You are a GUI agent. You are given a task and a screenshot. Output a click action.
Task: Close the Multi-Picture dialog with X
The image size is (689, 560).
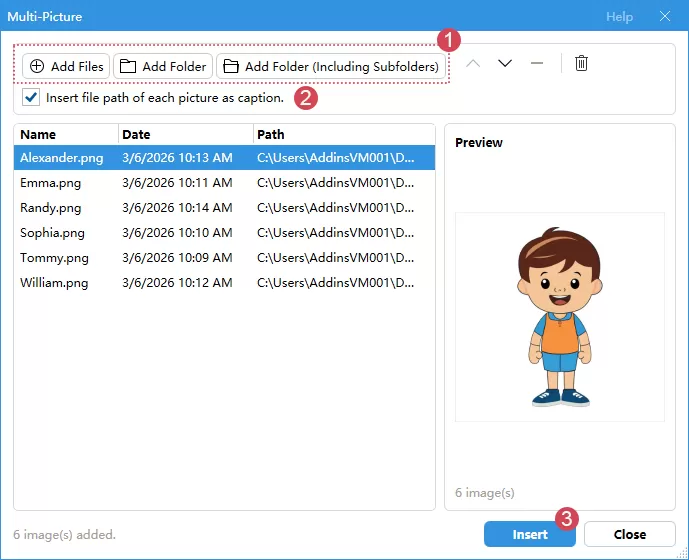click(665, 16)
